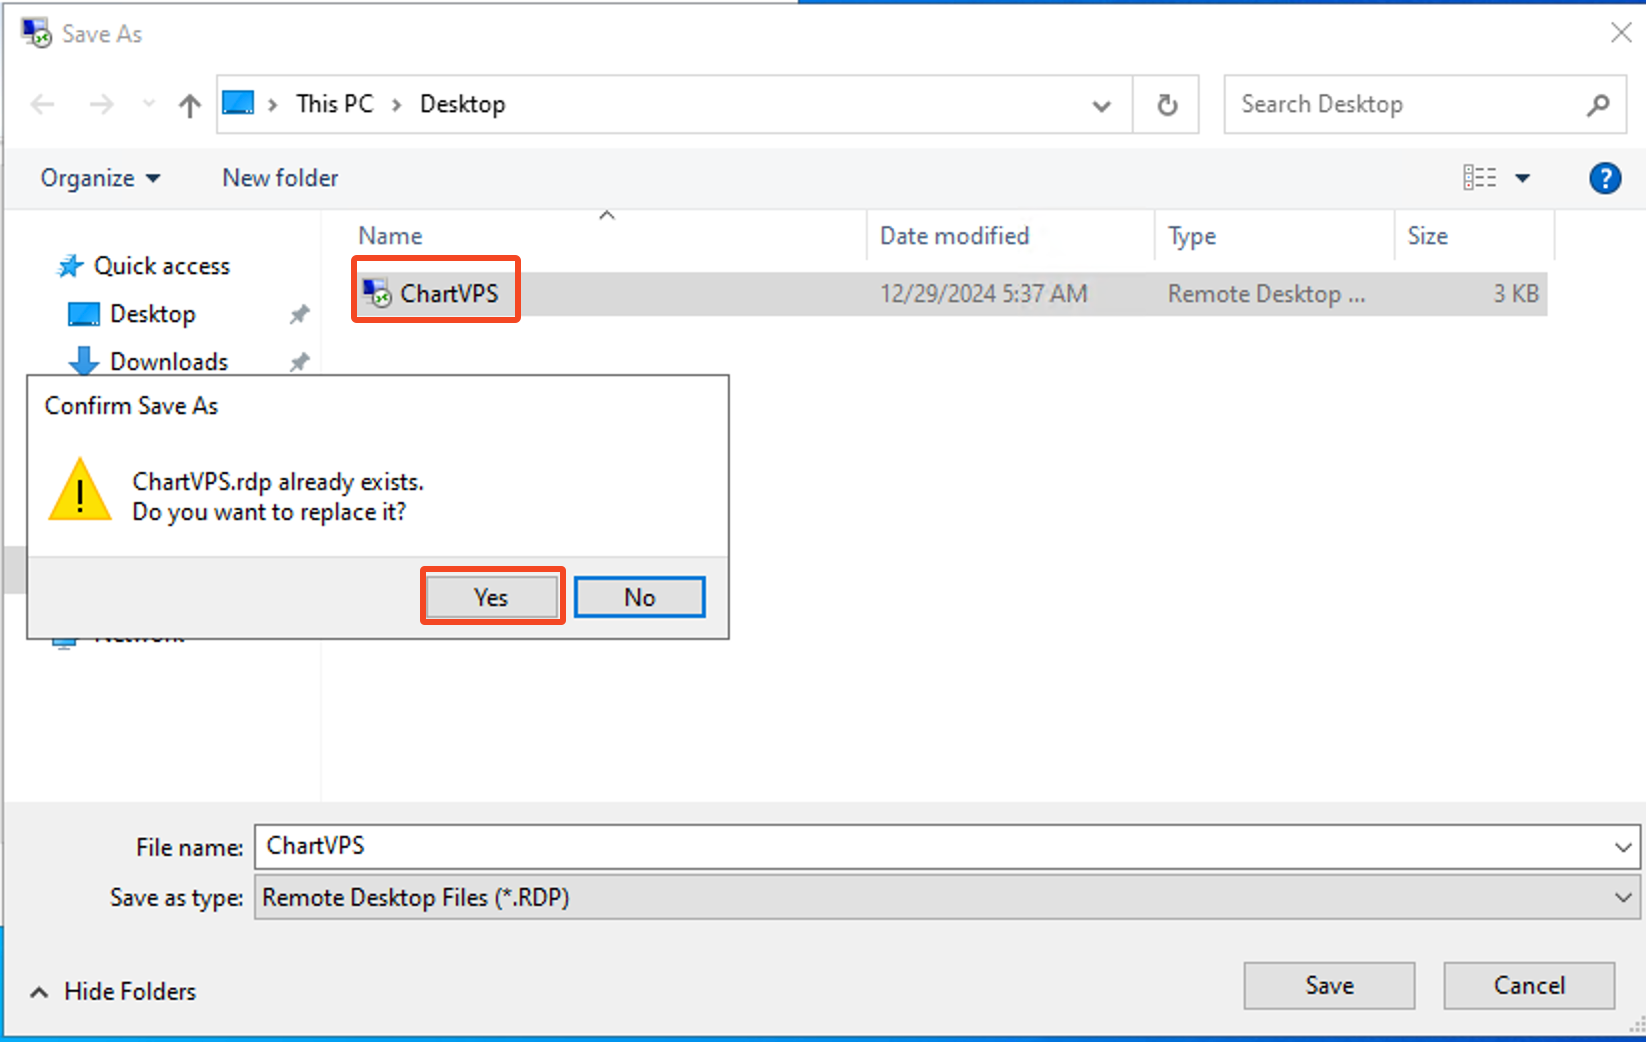Image resolution: width=1646 pixels, height=1042 pixels.
Task: Click the Refresh icon beside address bar
Action: click(1166, 105)
